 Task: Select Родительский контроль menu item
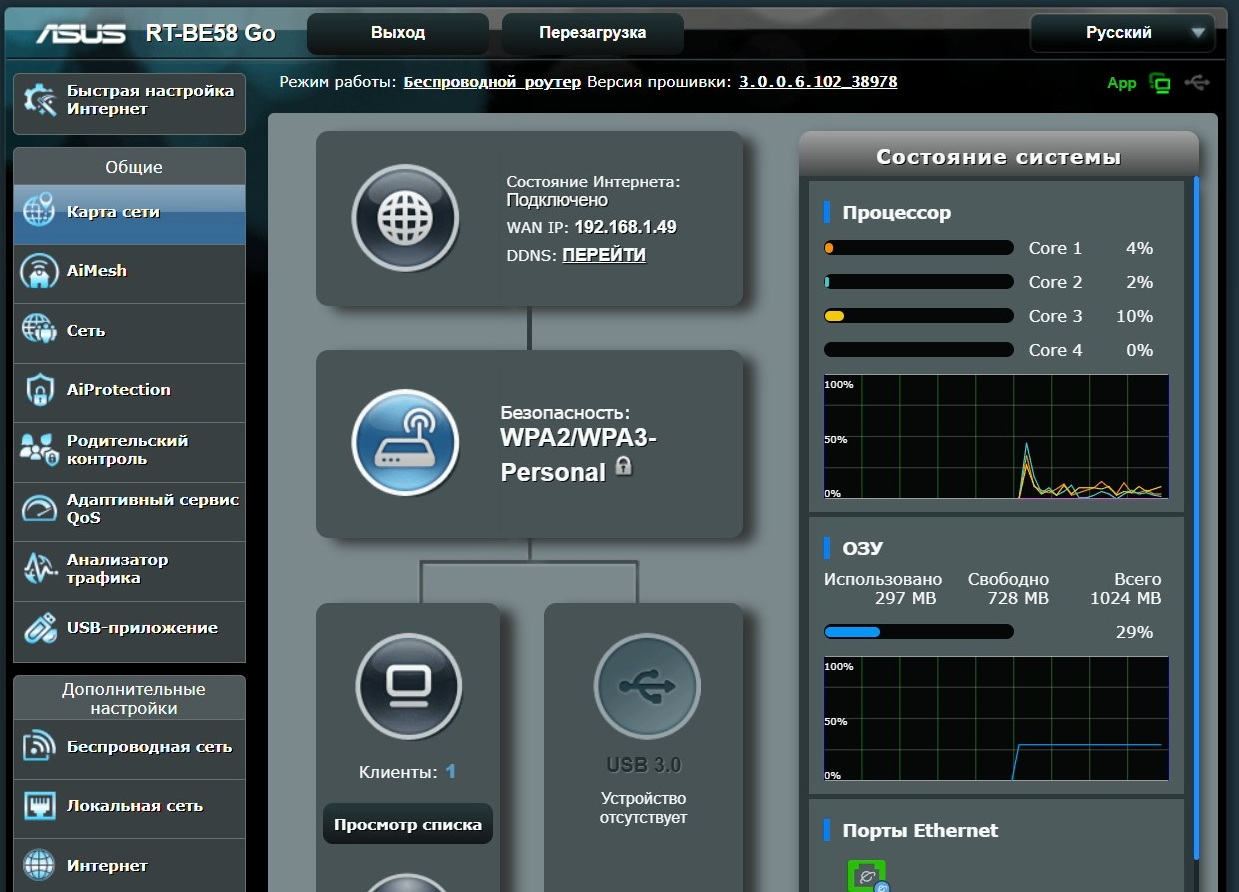click(x=129, y=450)
